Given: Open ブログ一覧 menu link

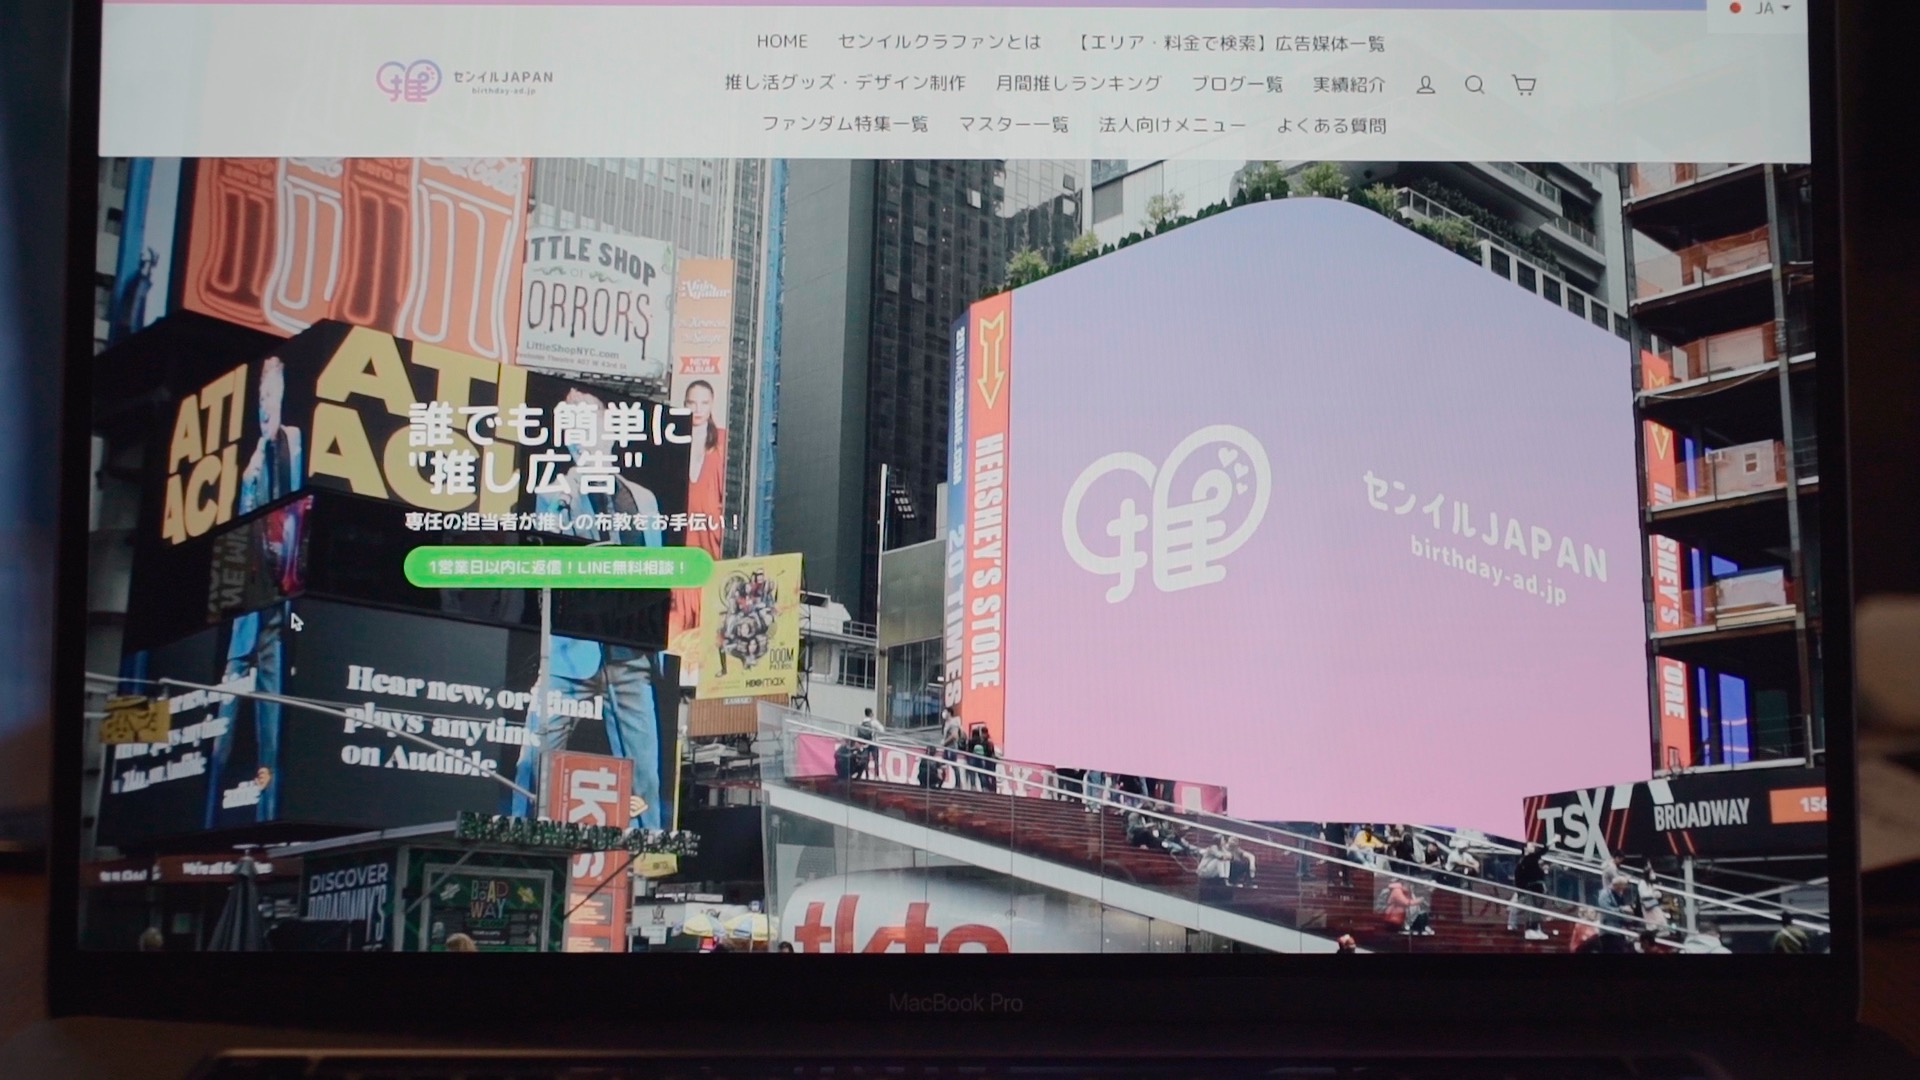Looking at the screenshot, I should tap(1237, 84).
